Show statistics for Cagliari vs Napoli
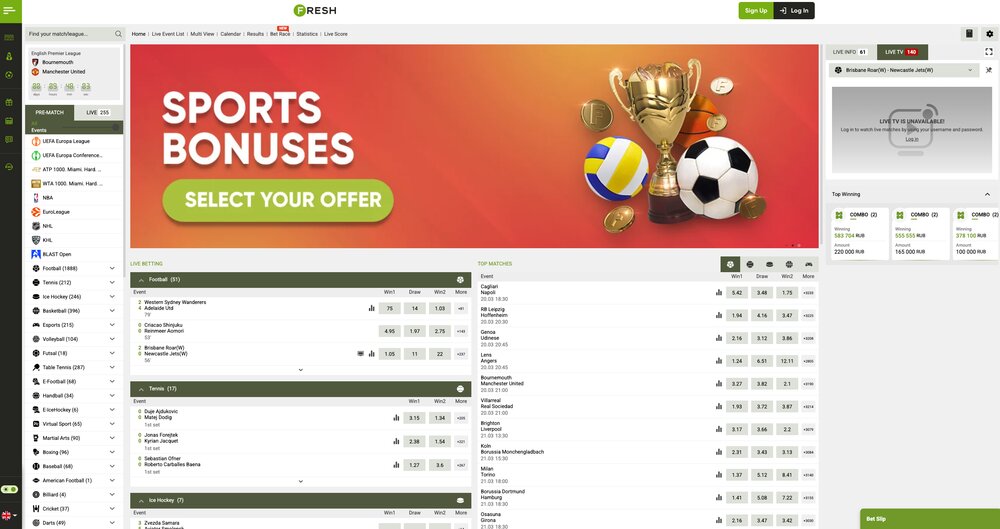The height and width of the screenshot is (529, 1000). (719, 292)
